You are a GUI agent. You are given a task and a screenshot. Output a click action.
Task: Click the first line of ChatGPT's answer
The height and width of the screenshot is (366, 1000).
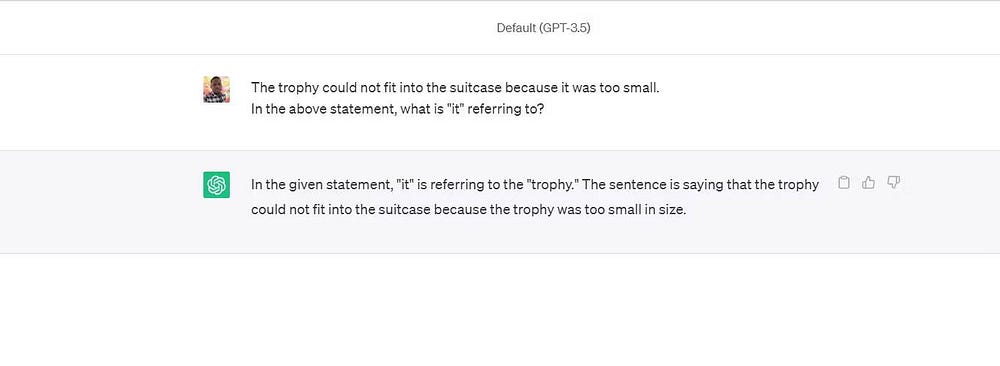[x=534, y=184]
